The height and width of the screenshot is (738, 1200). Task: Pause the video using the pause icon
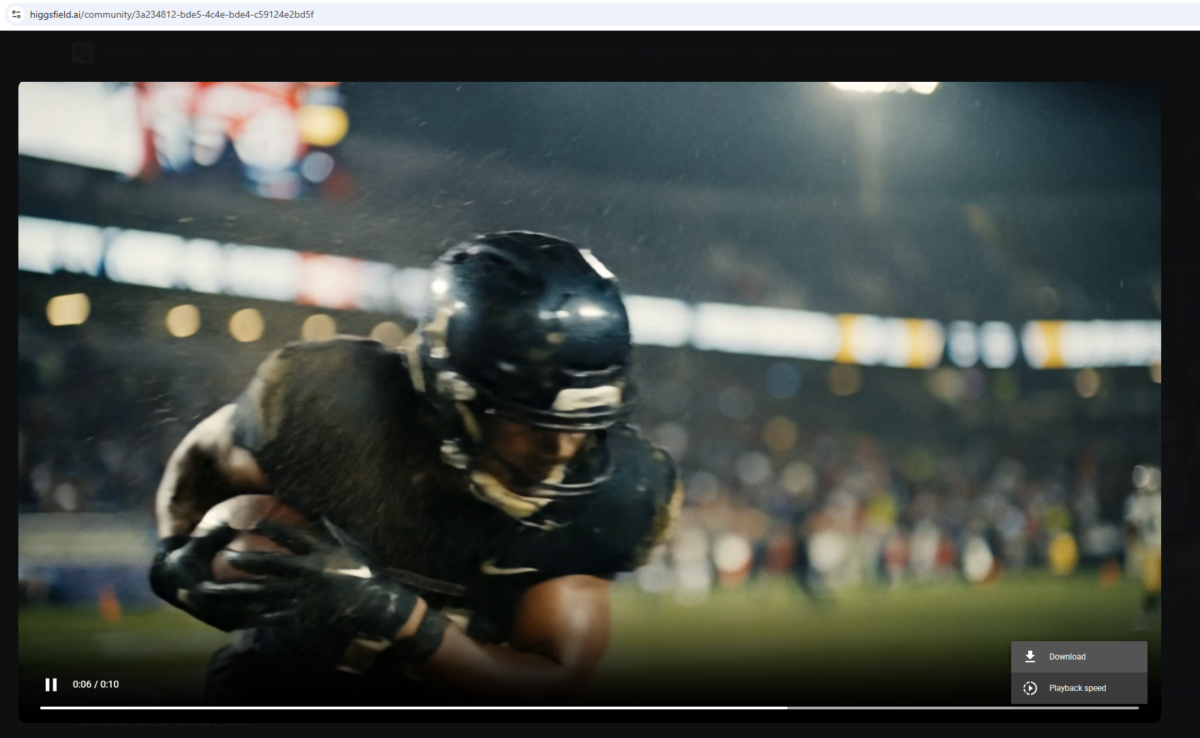point(51,684)
